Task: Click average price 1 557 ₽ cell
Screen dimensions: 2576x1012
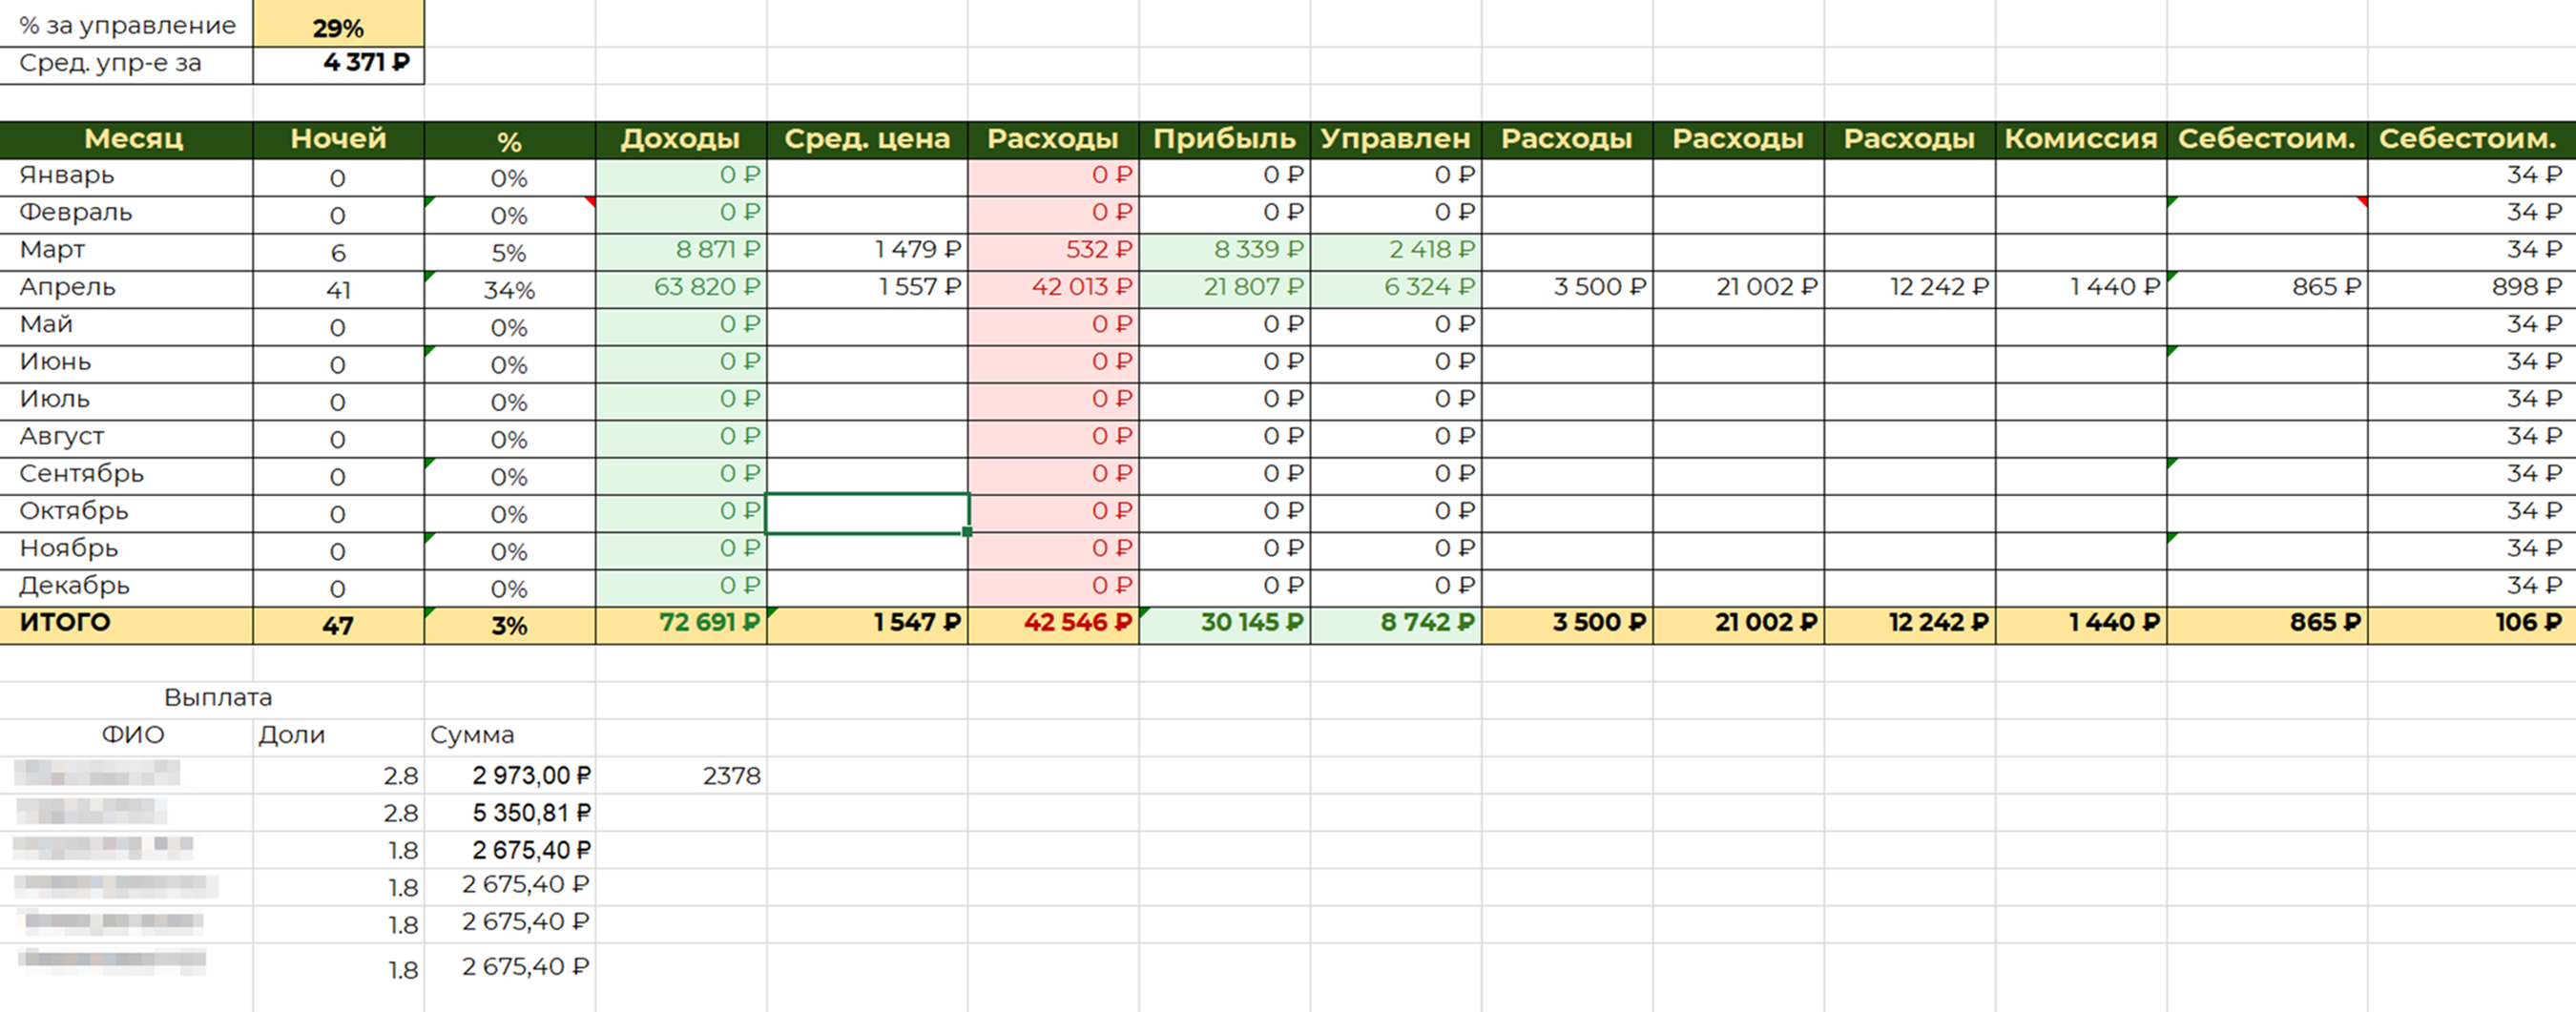Action: pos(867,289)
